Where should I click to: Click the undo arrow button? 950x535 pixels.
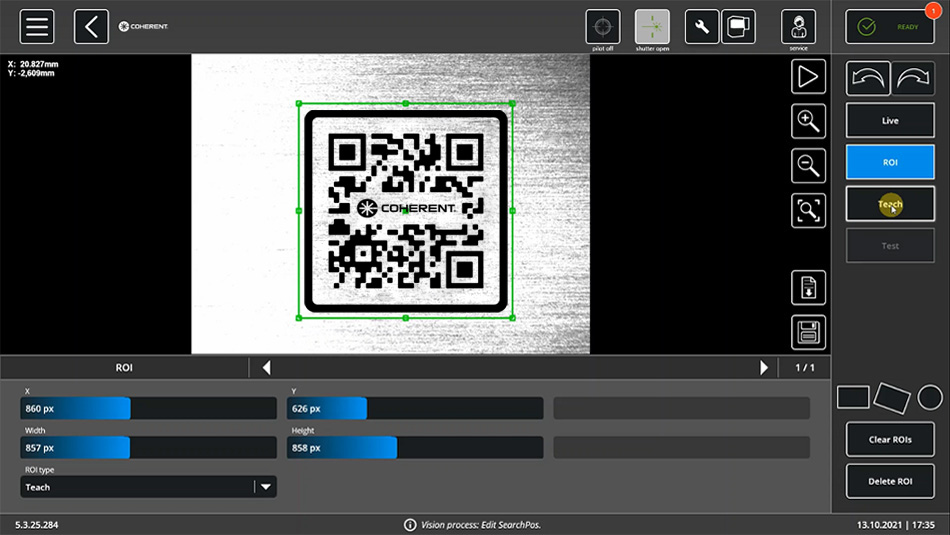click(867, 79)
